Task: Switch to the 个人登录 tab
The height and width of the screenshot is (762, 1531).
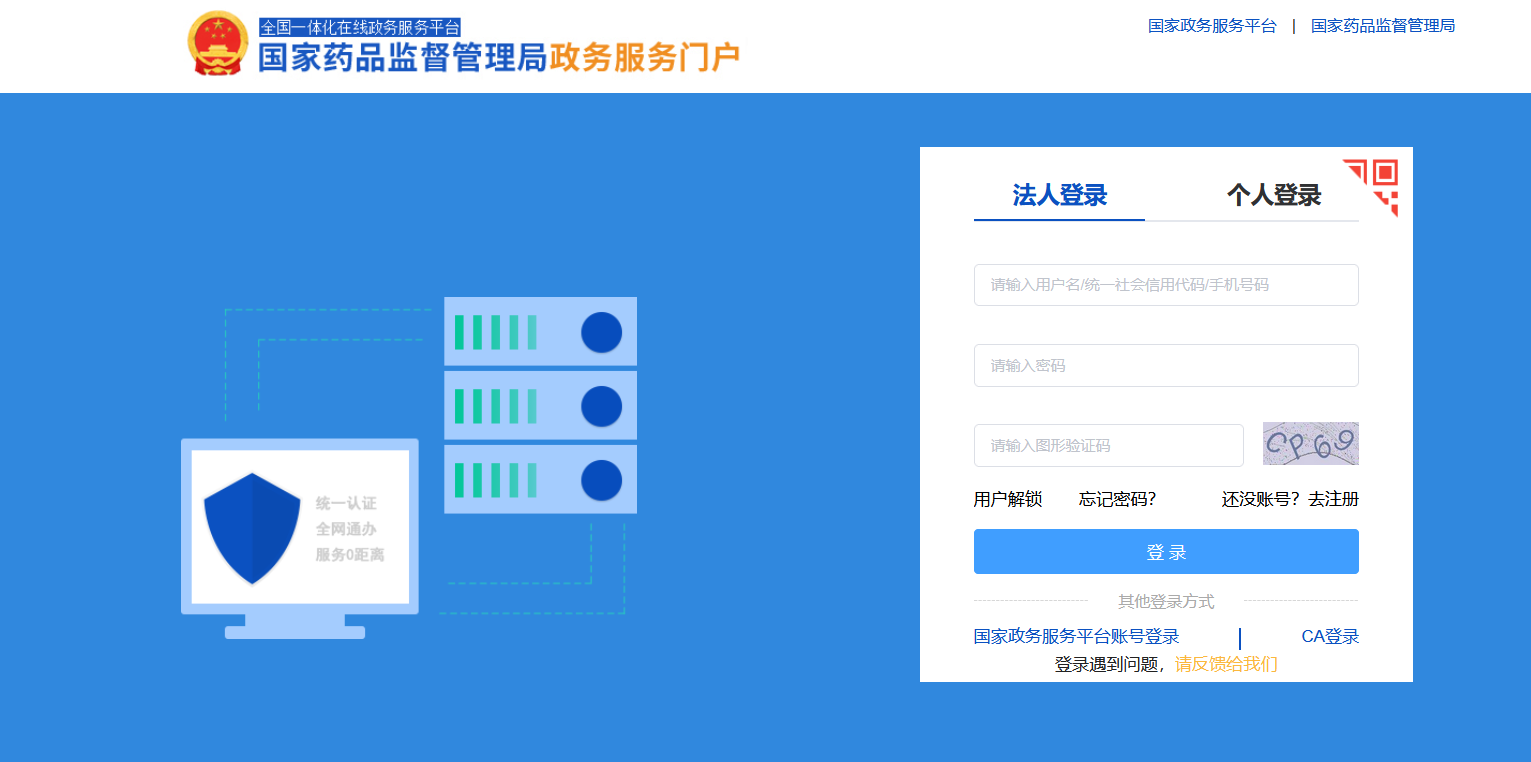Action: pyautogui.click(x=1273, y=195)
